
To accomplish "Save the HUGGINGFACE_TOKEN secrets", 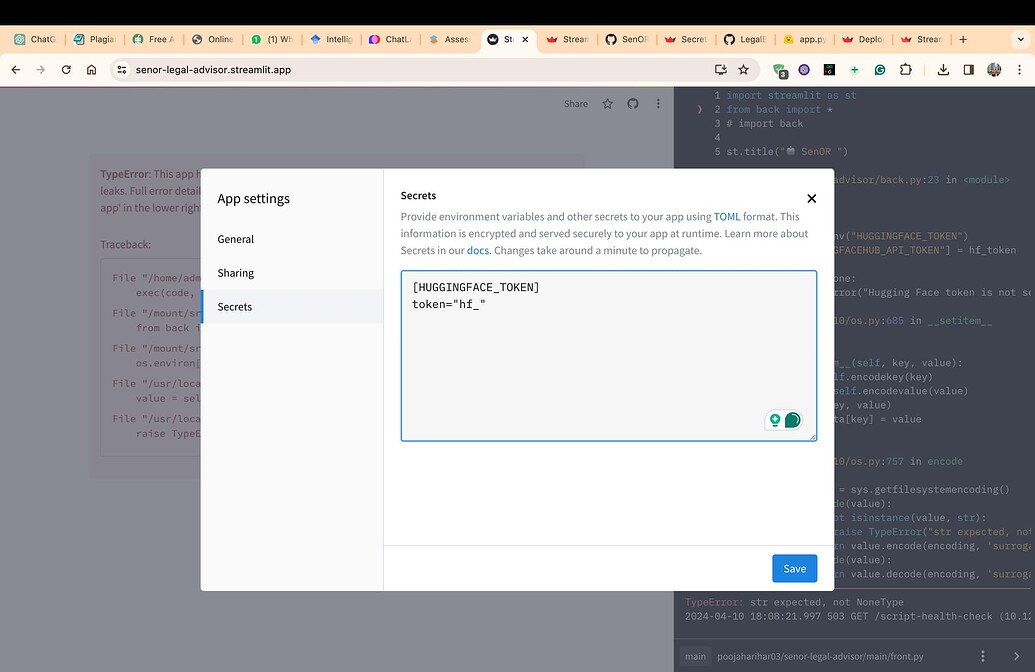I will [x=794, y=568].
